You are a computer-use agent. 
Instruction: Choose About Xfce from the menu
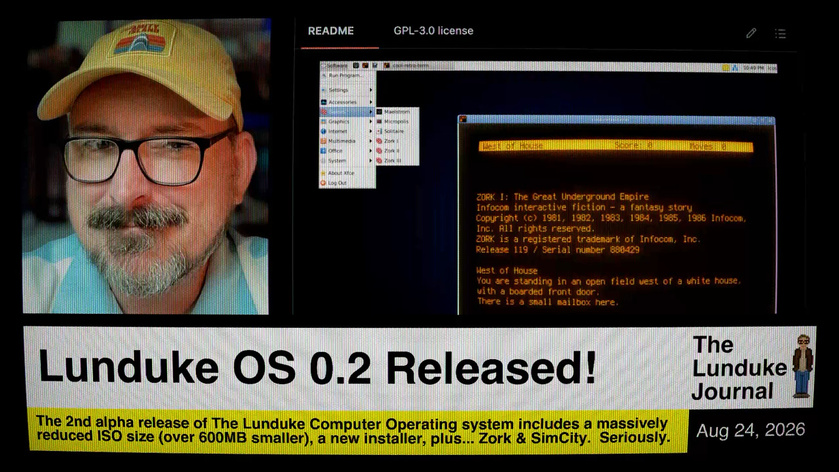[x=347, y=173]
